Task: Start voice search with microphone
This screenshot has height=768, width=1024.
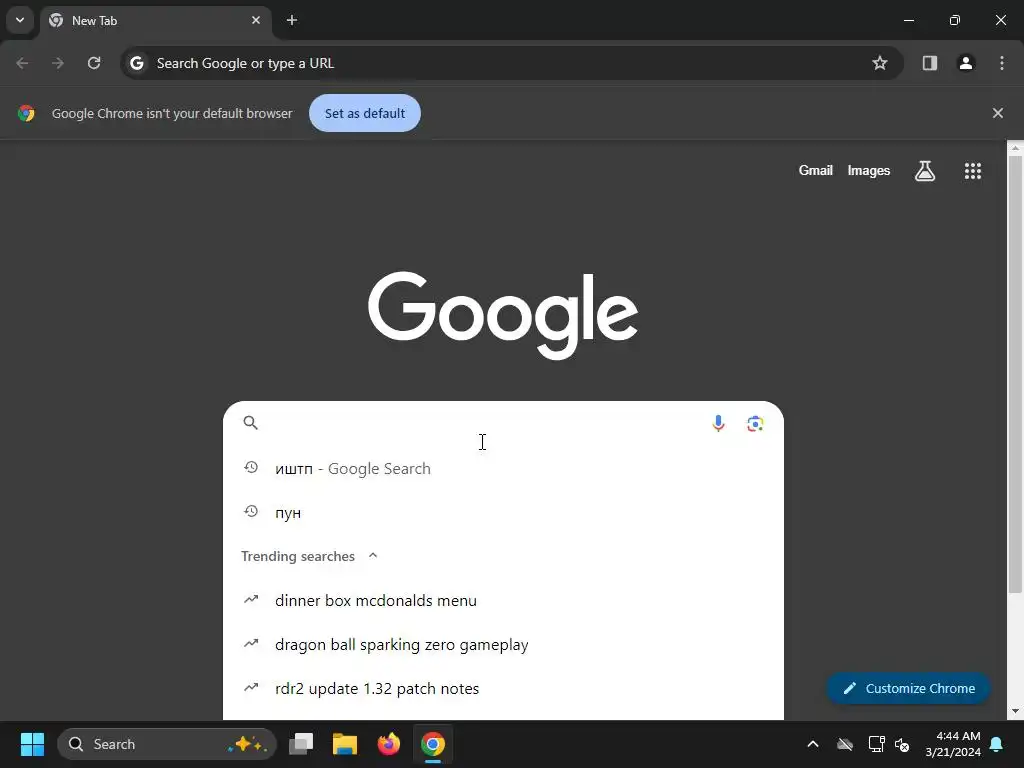Action: [718, 424]
